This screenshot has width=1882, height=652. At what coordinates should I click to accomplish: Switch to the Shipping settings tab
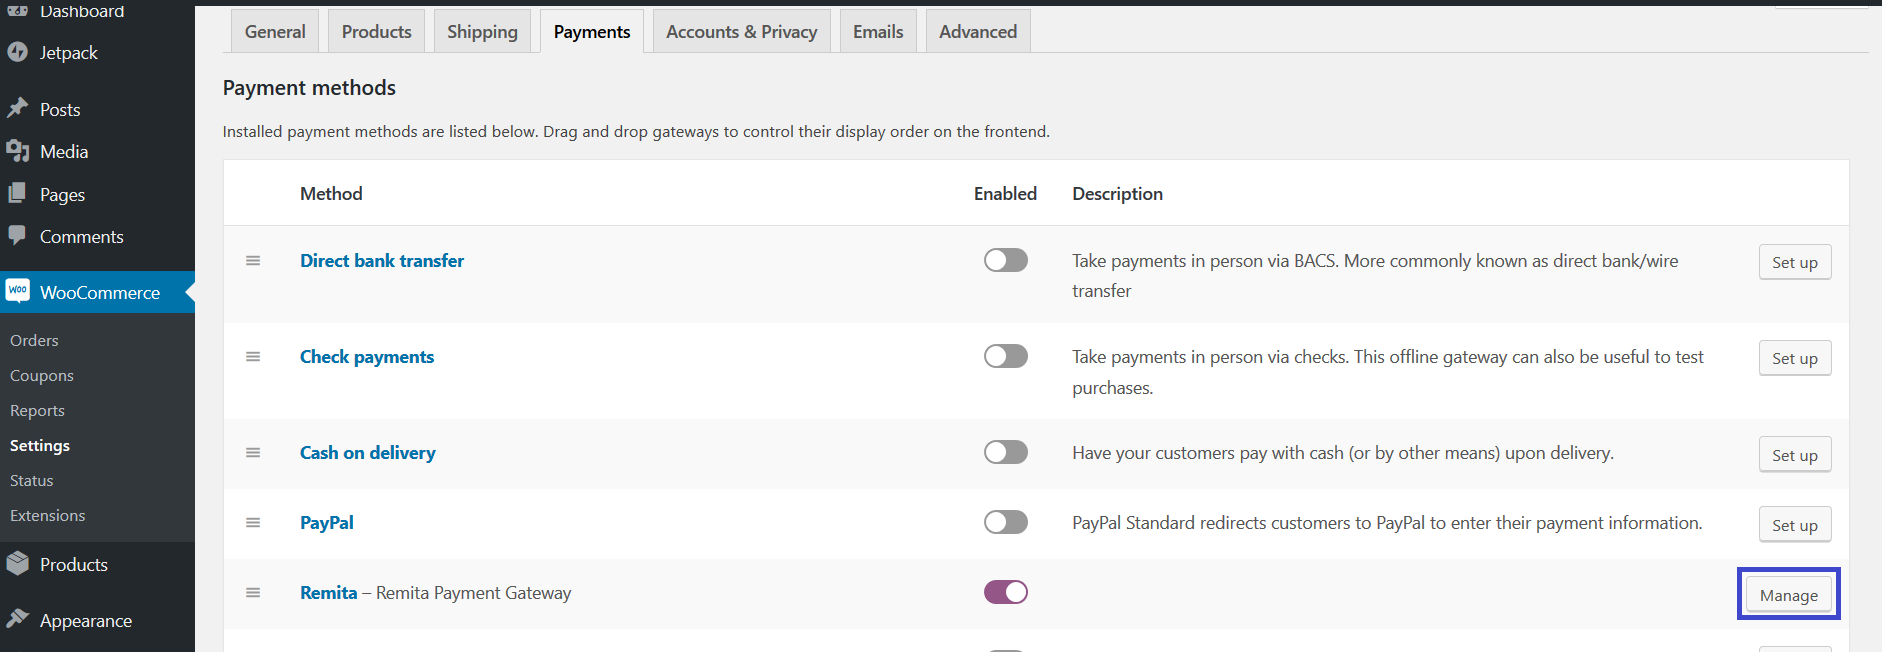tap(482, 32)
